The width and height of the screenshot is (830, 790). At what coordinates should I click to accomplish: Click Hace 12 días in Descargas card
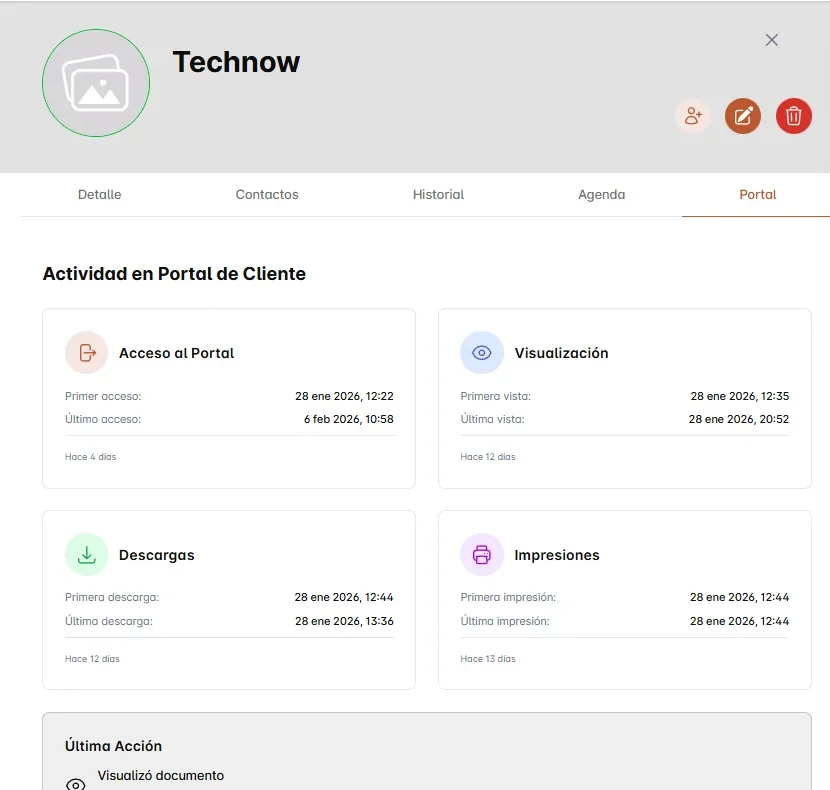point(92,659)
